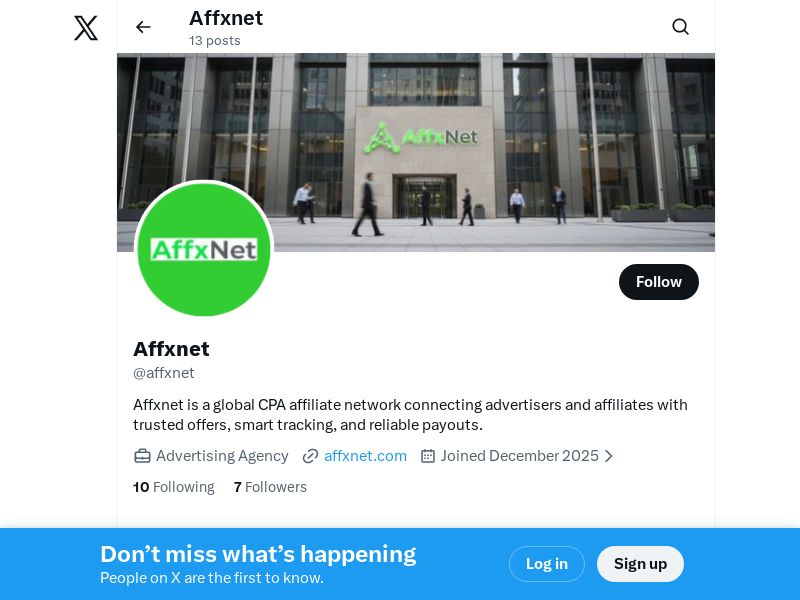View Joined December 2025 details
The width and height of the screenshot is (800, 600).
click(519, 456)
